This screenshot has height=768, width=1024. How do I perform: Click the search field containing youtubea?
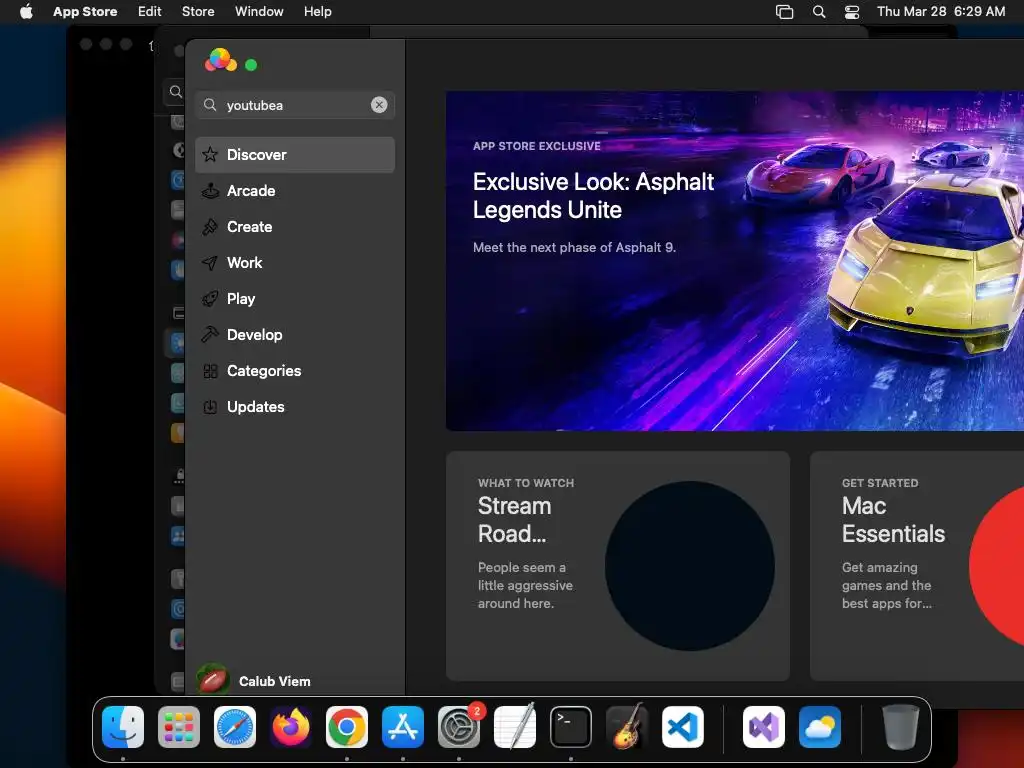click(x=295, y=105)
